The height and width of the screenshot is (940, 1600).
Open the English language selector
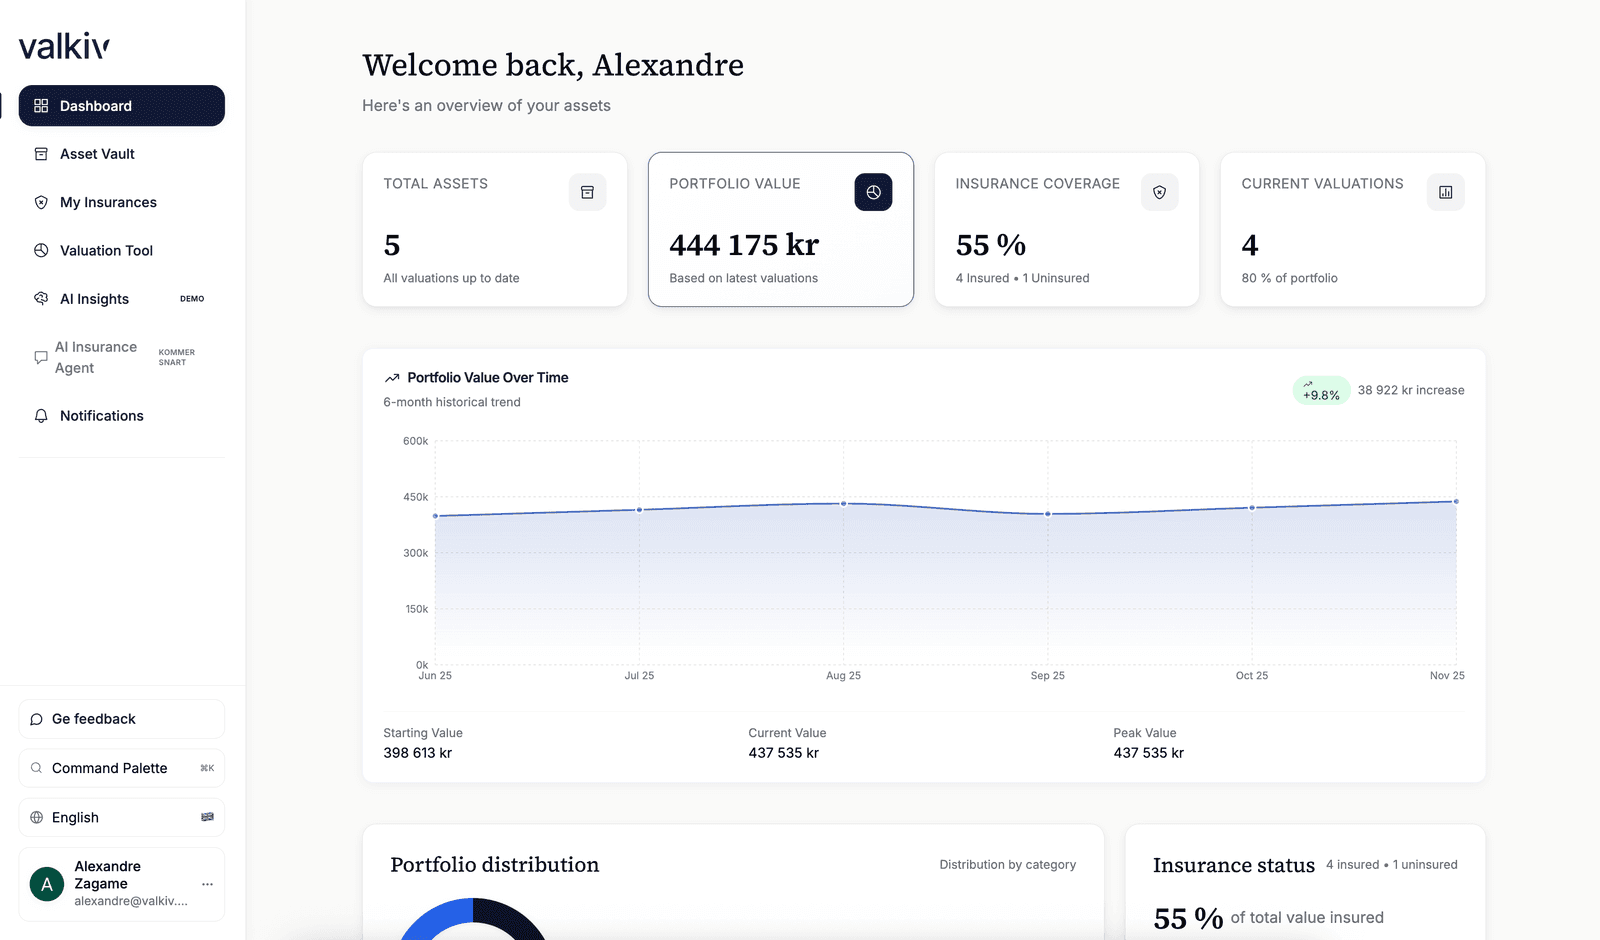tap(120, 817)
